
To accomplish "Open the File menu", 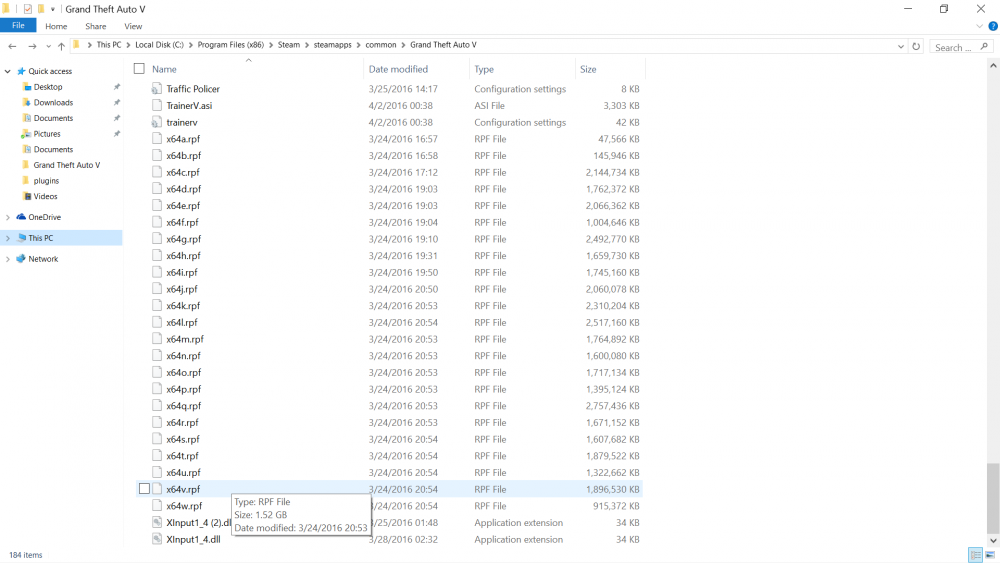I will pyautogui.click(x=18, y=26).
